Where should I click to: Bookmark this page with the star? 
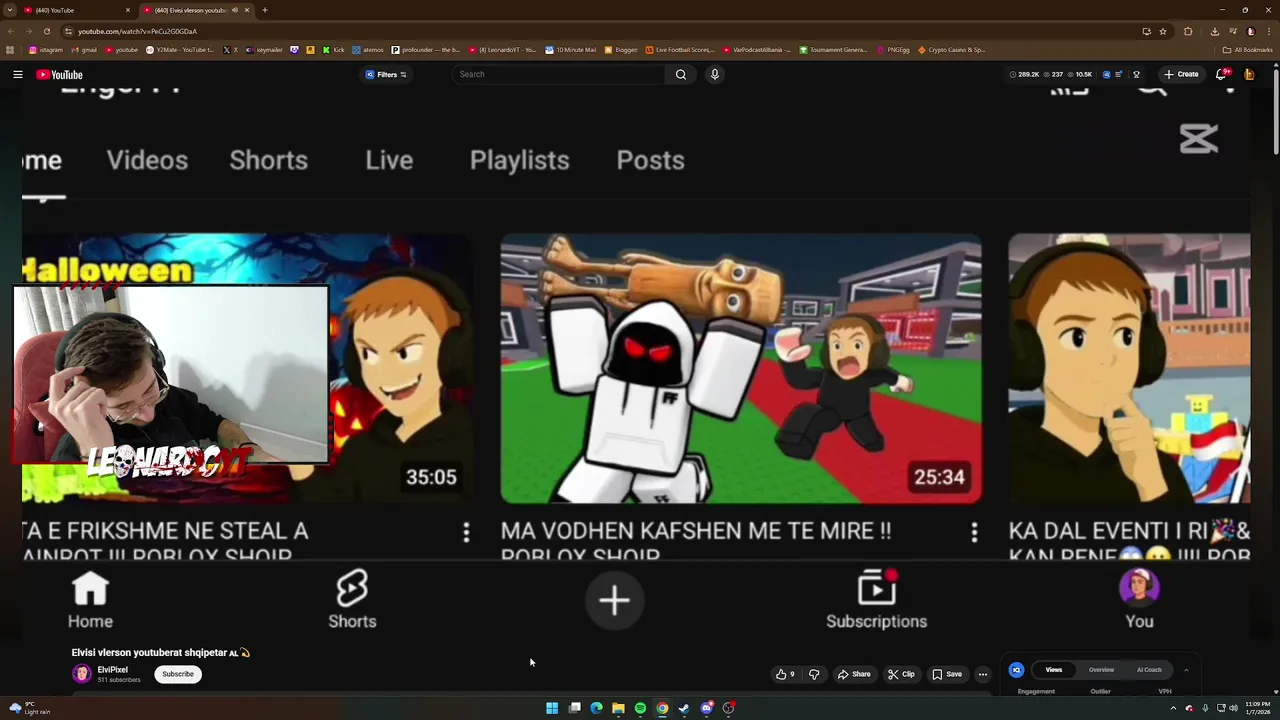(x=1163, y=31)
